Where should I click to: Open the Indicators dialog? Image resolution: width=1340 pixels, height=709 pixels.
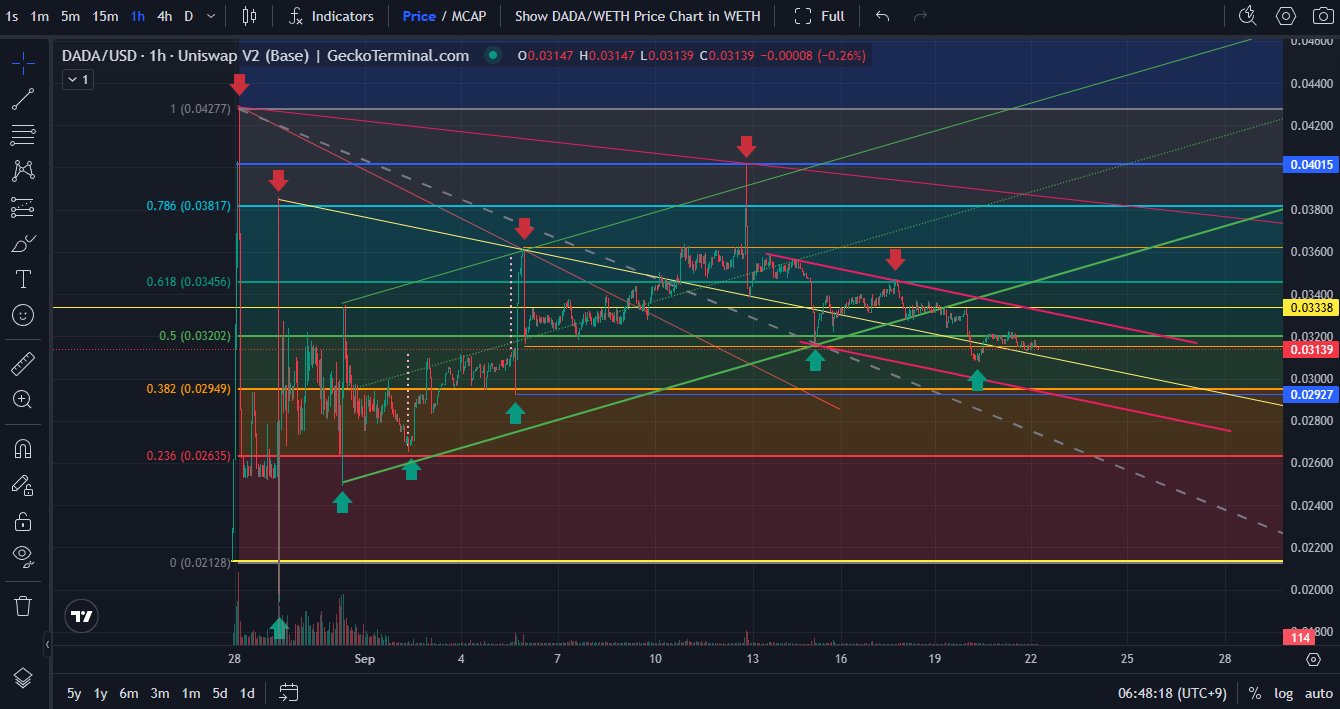coord(331,16)
